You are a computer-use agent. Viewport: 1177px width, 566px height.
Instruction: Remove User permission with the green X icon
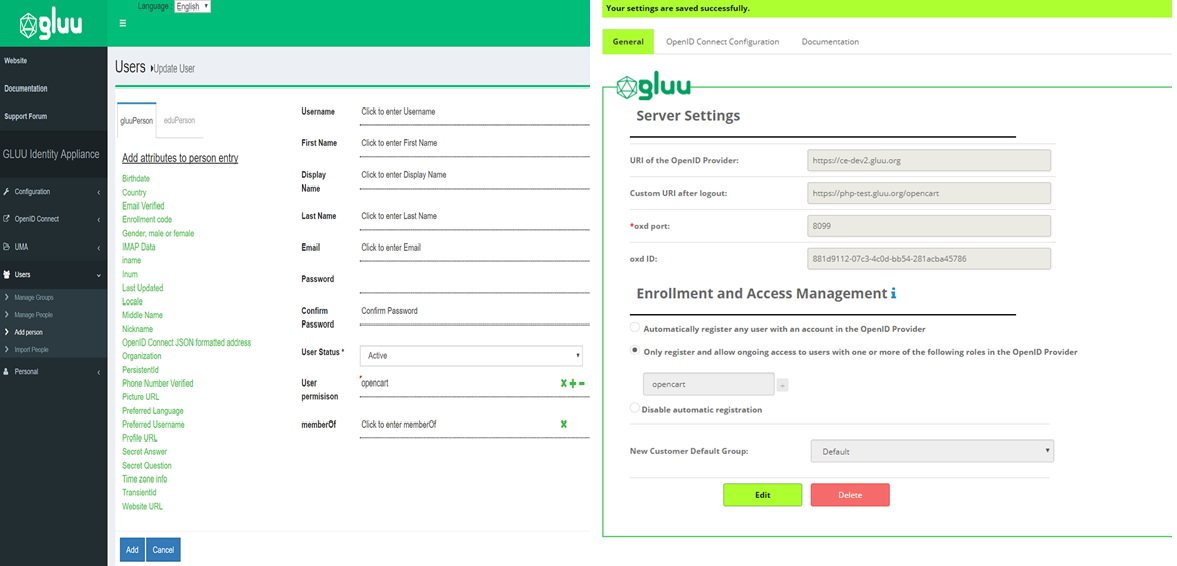click(564, 384)
